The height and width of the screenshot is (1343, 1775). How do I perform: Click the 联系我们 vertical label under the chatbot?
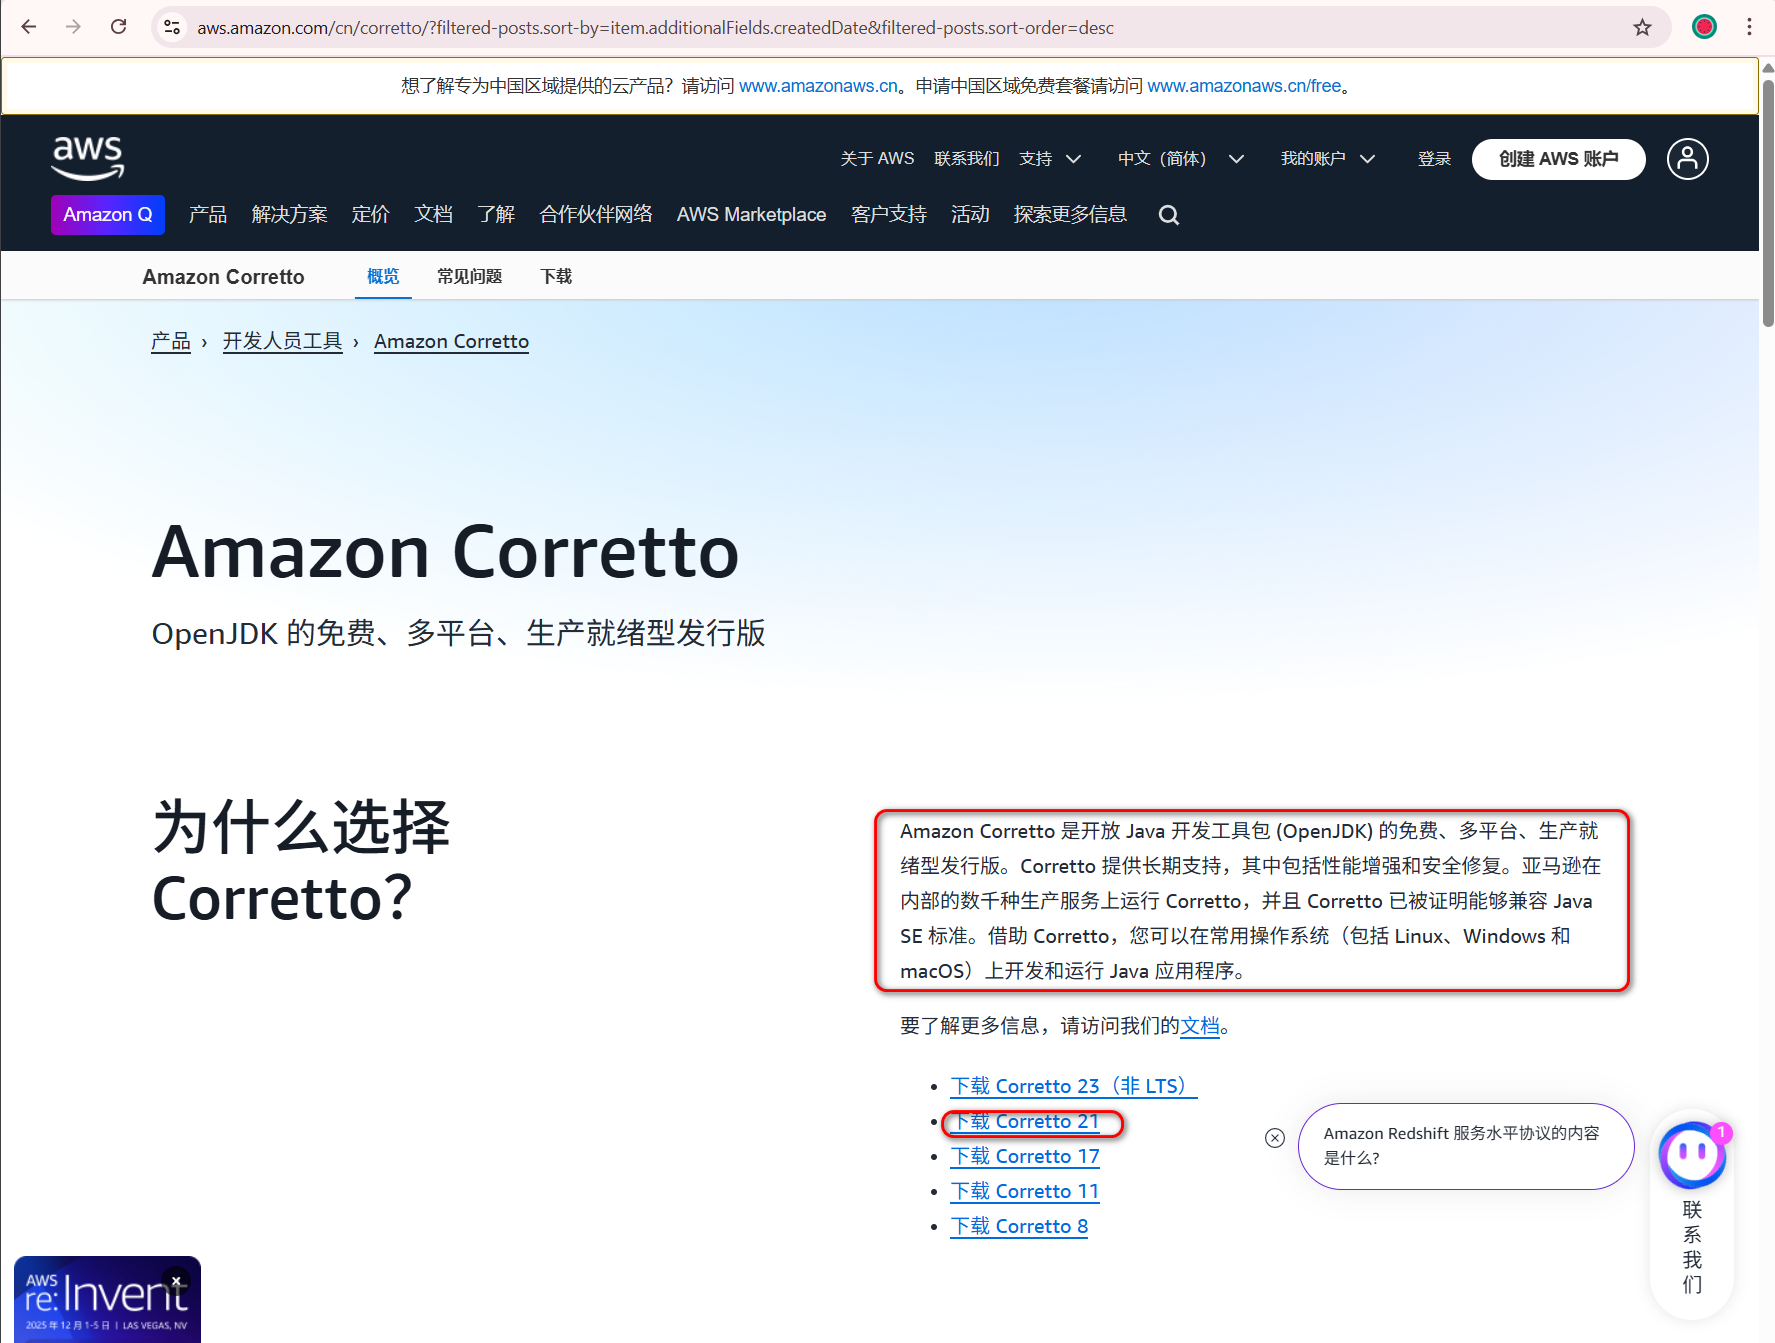[1692, 1247]
